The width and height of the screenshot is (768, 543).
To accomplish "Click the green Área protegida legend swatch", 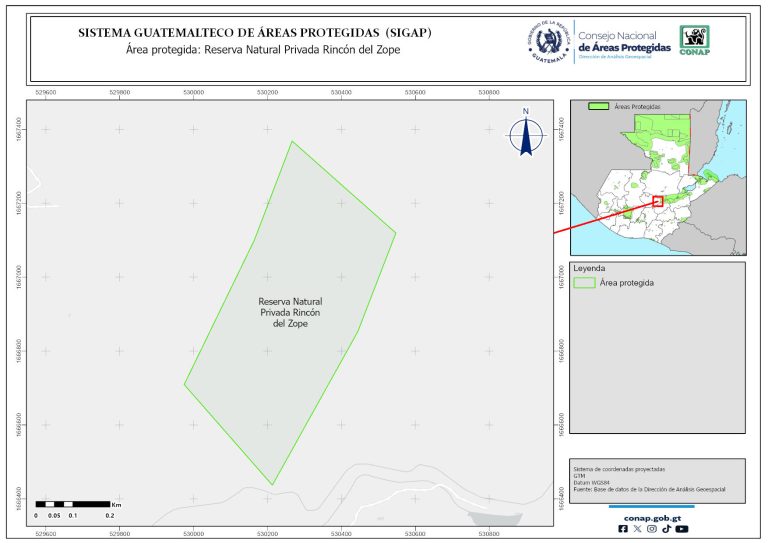I will tap(584, 283).
